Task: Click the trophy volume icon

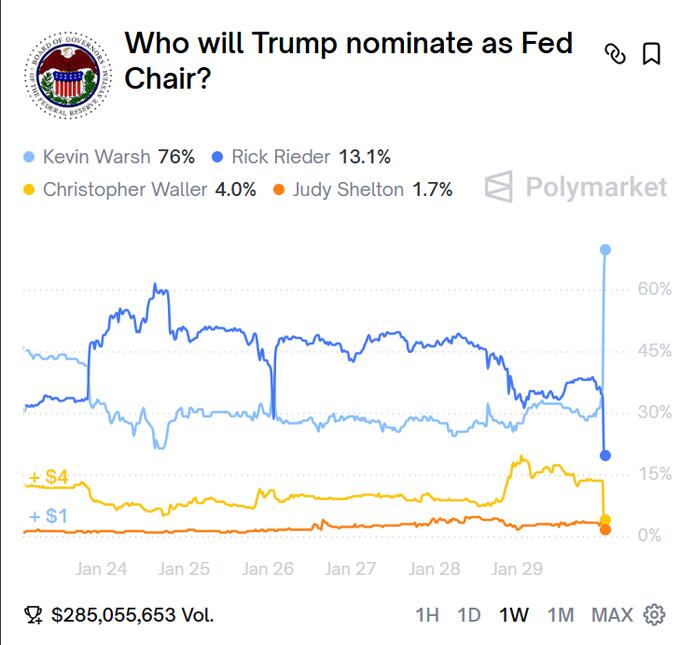Action: point(33,614)
